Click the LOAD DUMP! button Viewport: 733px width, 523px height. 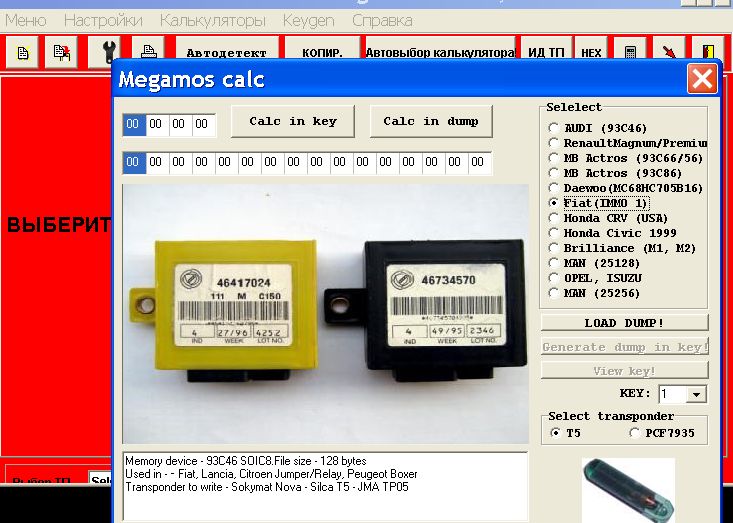pyautogui.click(x=625, y=323)
